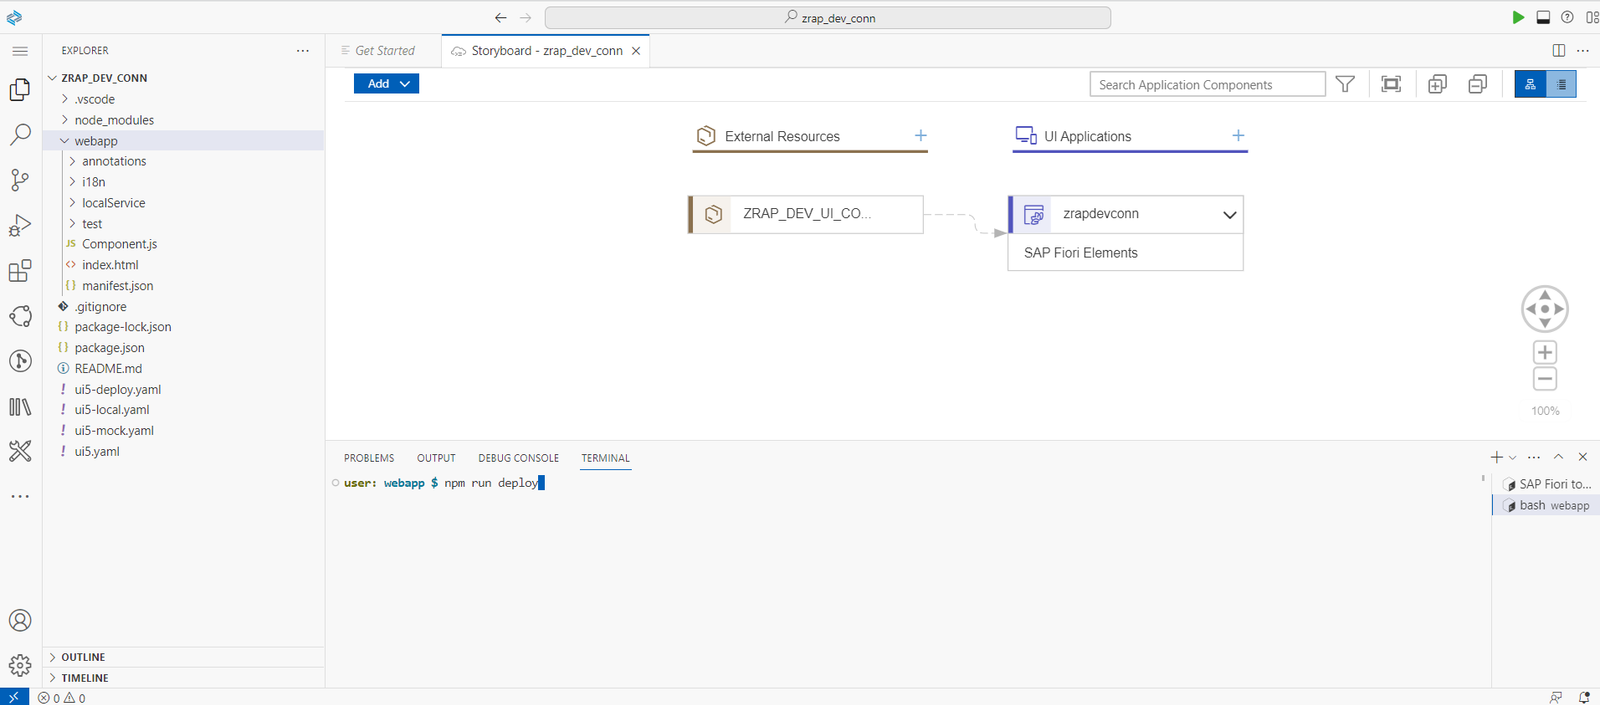Open the PROBLEMS panel tab
The height and width of the screenshot is (705, 1600).
(x=369, y=458)
